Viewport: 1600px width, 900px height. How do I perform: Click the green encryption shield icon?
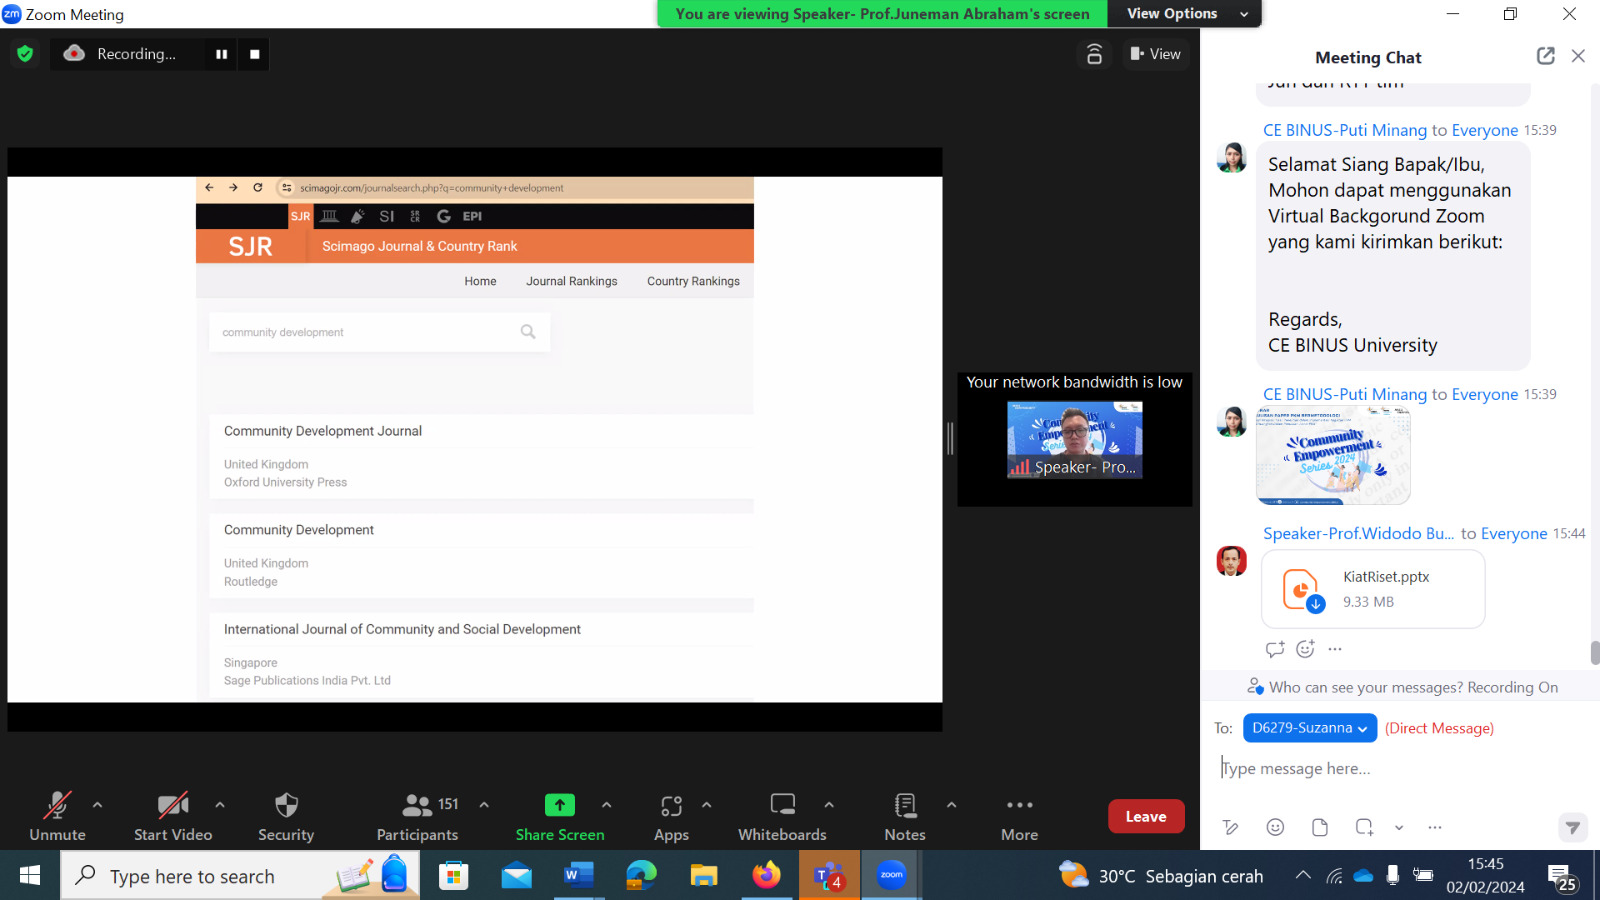[25, 54]
